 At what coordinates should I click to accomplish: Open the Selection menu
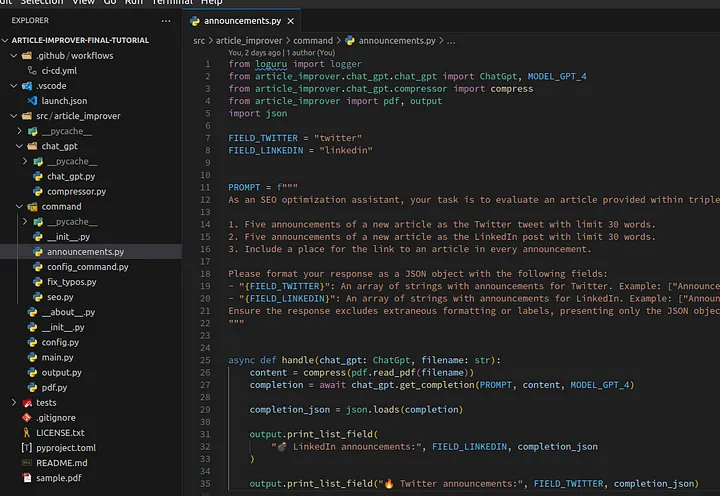click(42, 2)
